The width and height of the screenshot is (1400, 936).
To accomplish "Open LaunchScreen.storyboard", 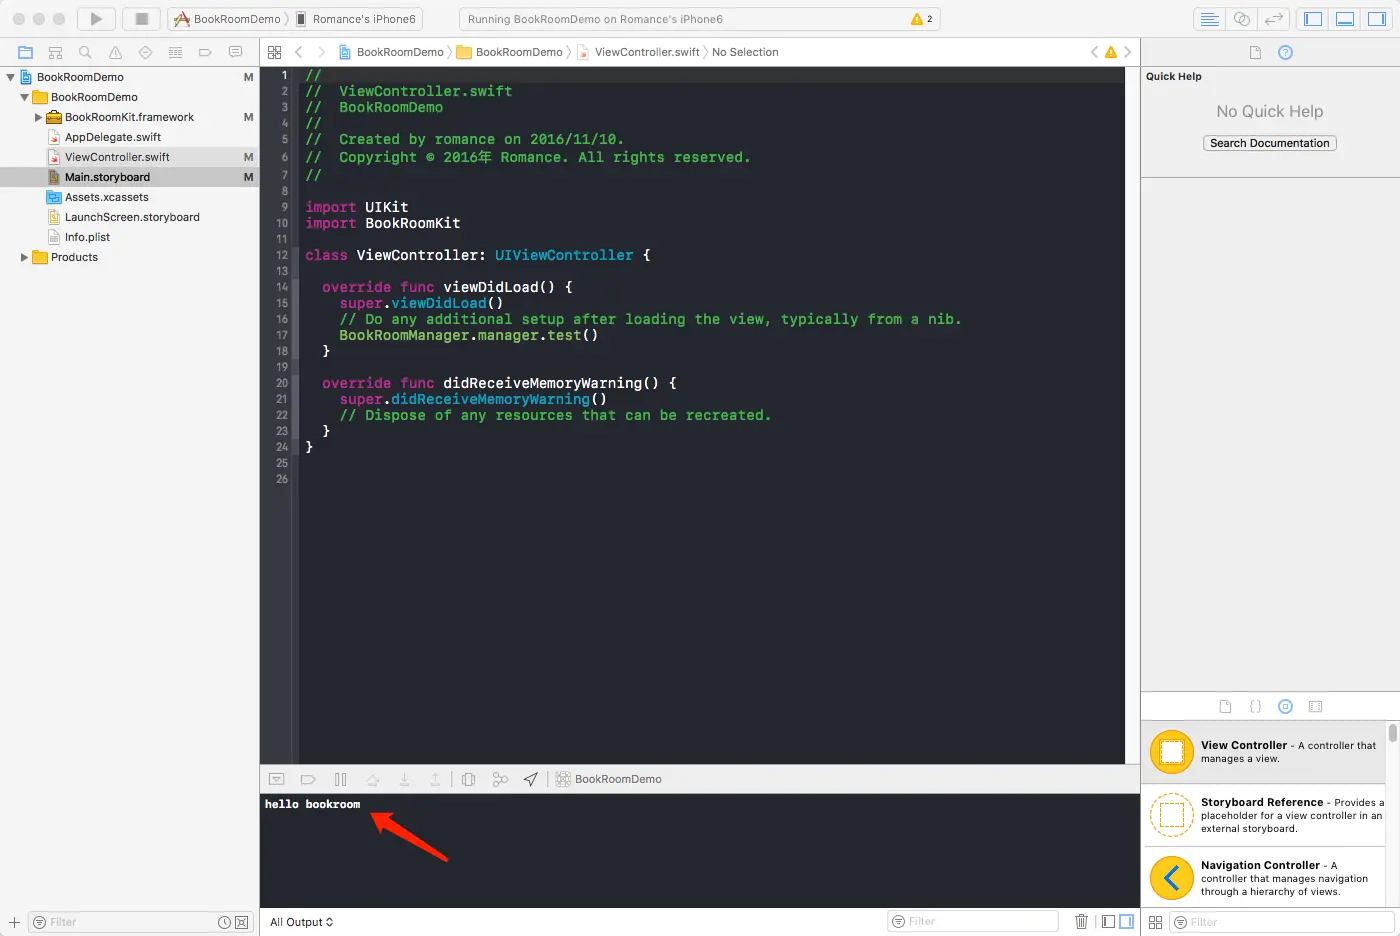I will click(x=132, y=217).
